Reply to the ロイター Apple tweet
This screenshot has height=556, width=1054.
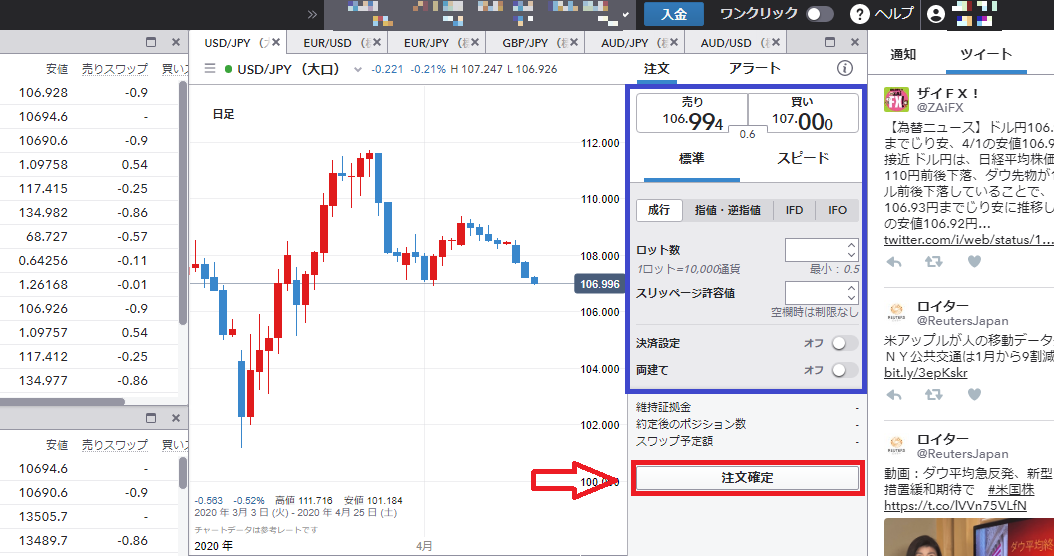click(893, 395)
